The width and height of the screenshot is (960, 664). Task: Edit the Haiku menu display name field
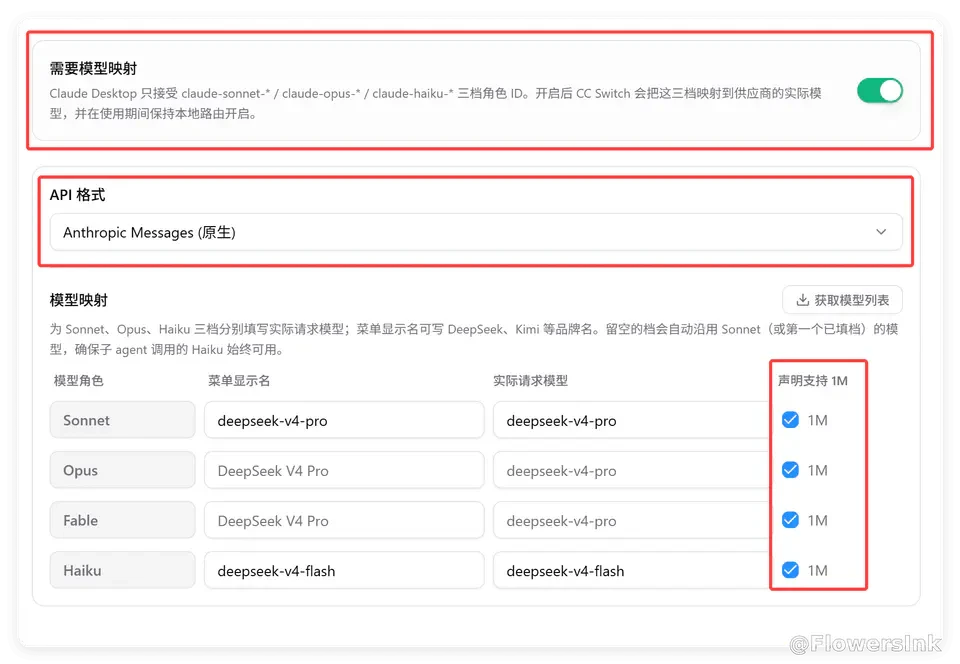(344, 571)
